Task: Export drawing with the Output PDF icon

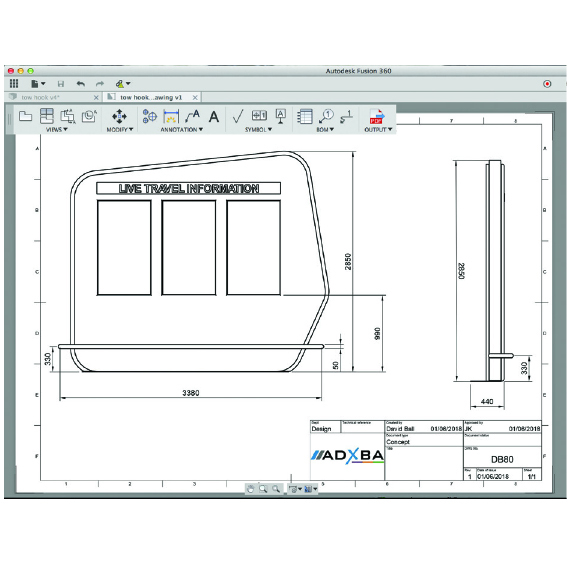Action: [x=377, y=117]
